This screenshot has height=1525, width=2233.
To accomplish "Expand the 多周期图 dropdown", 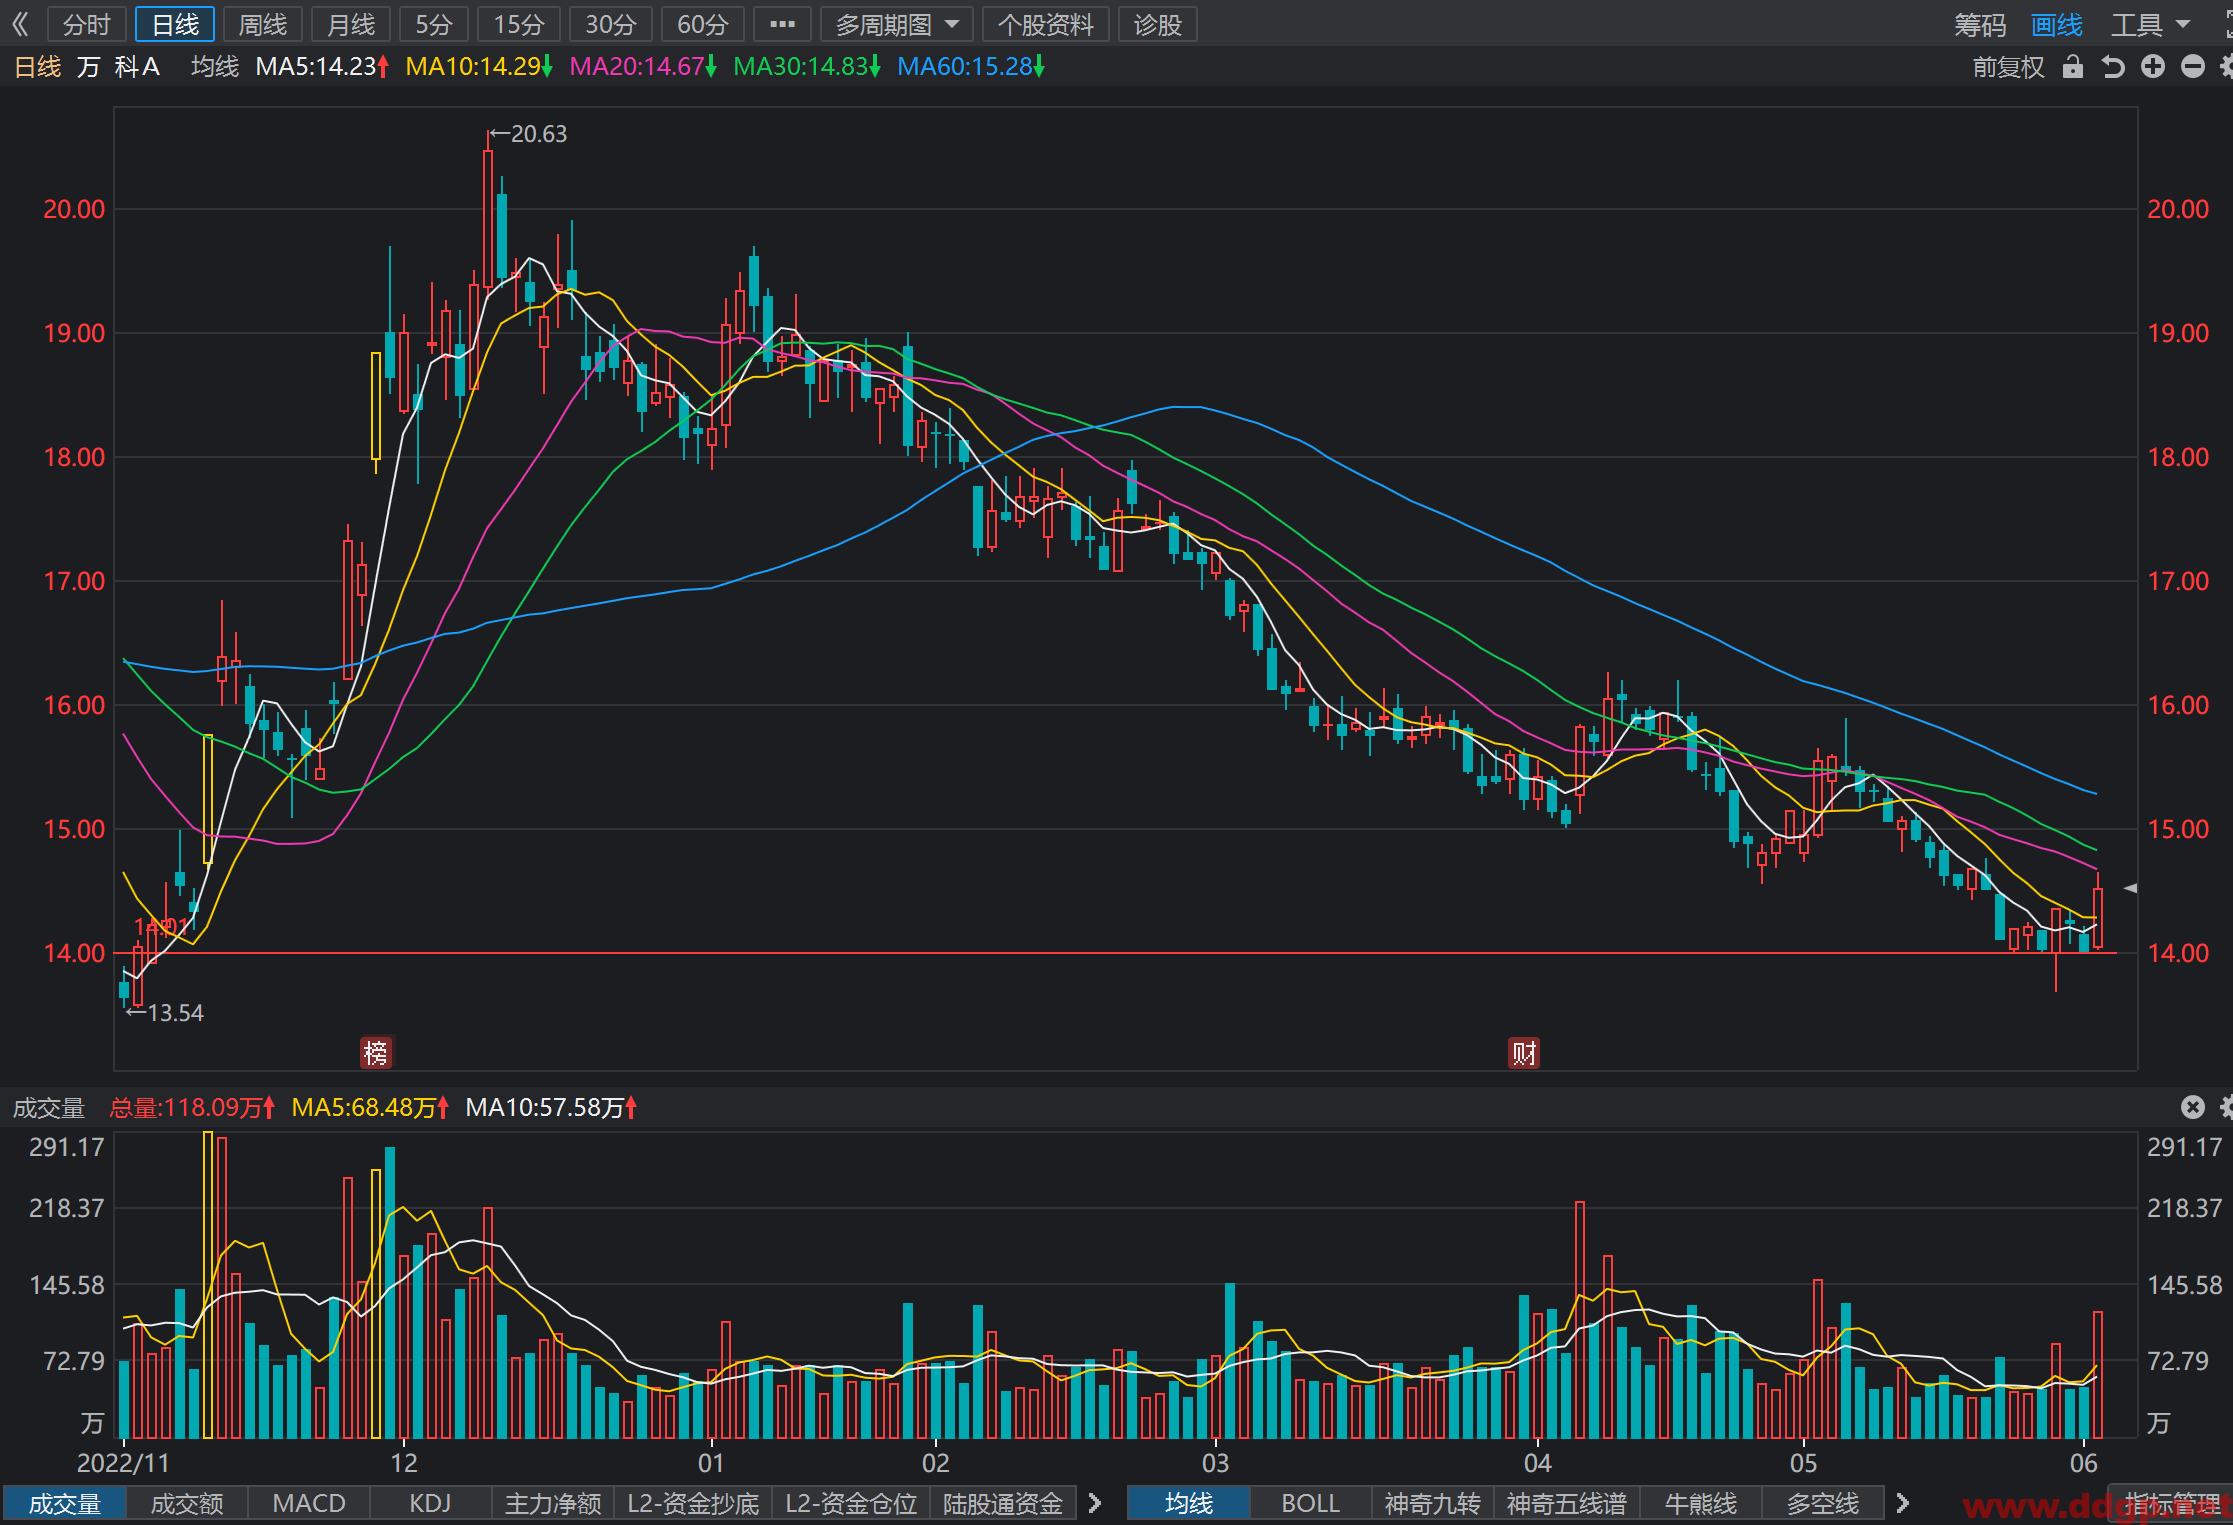I will 897,24.
